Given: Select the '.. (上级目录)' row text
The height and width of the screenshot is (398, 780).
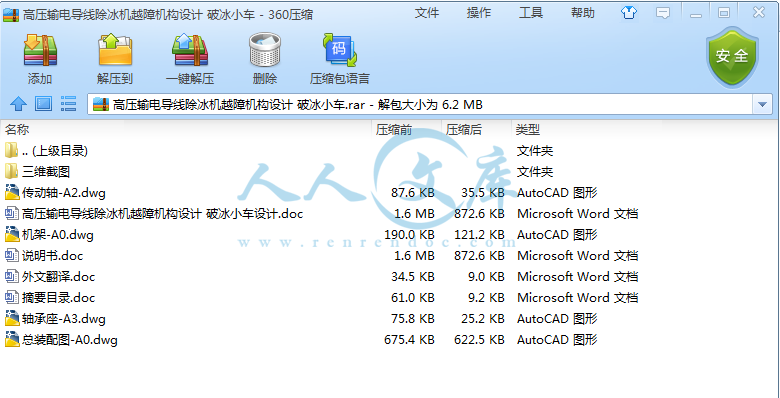Looking at the screenshot, I should pos(55,151).
